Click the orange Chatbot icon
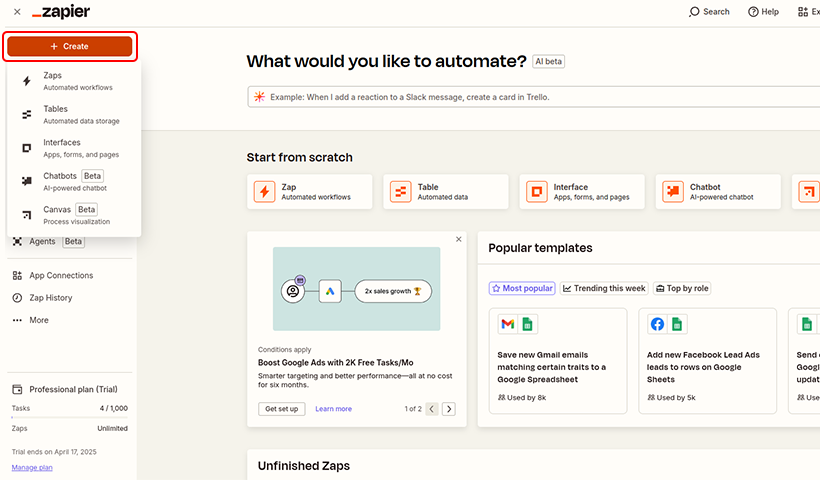 coord(673,192)
